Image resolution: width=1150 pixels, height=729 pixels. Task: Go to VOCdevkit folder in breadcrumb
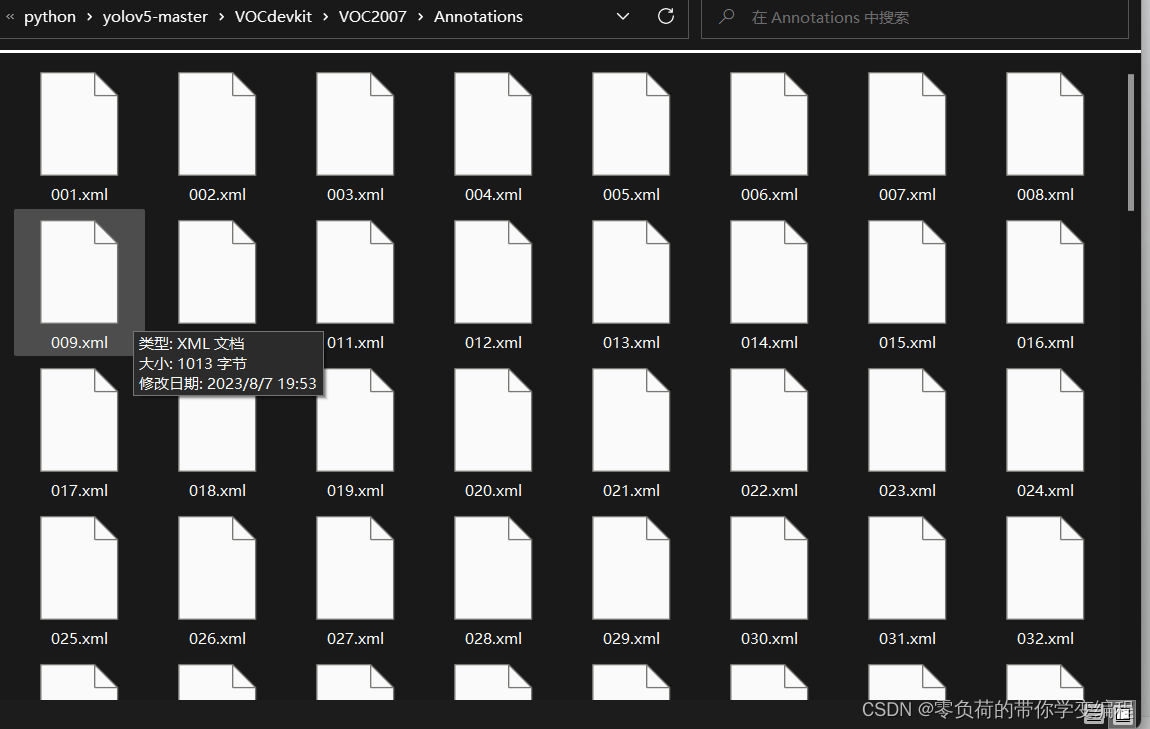pos(273,17)
